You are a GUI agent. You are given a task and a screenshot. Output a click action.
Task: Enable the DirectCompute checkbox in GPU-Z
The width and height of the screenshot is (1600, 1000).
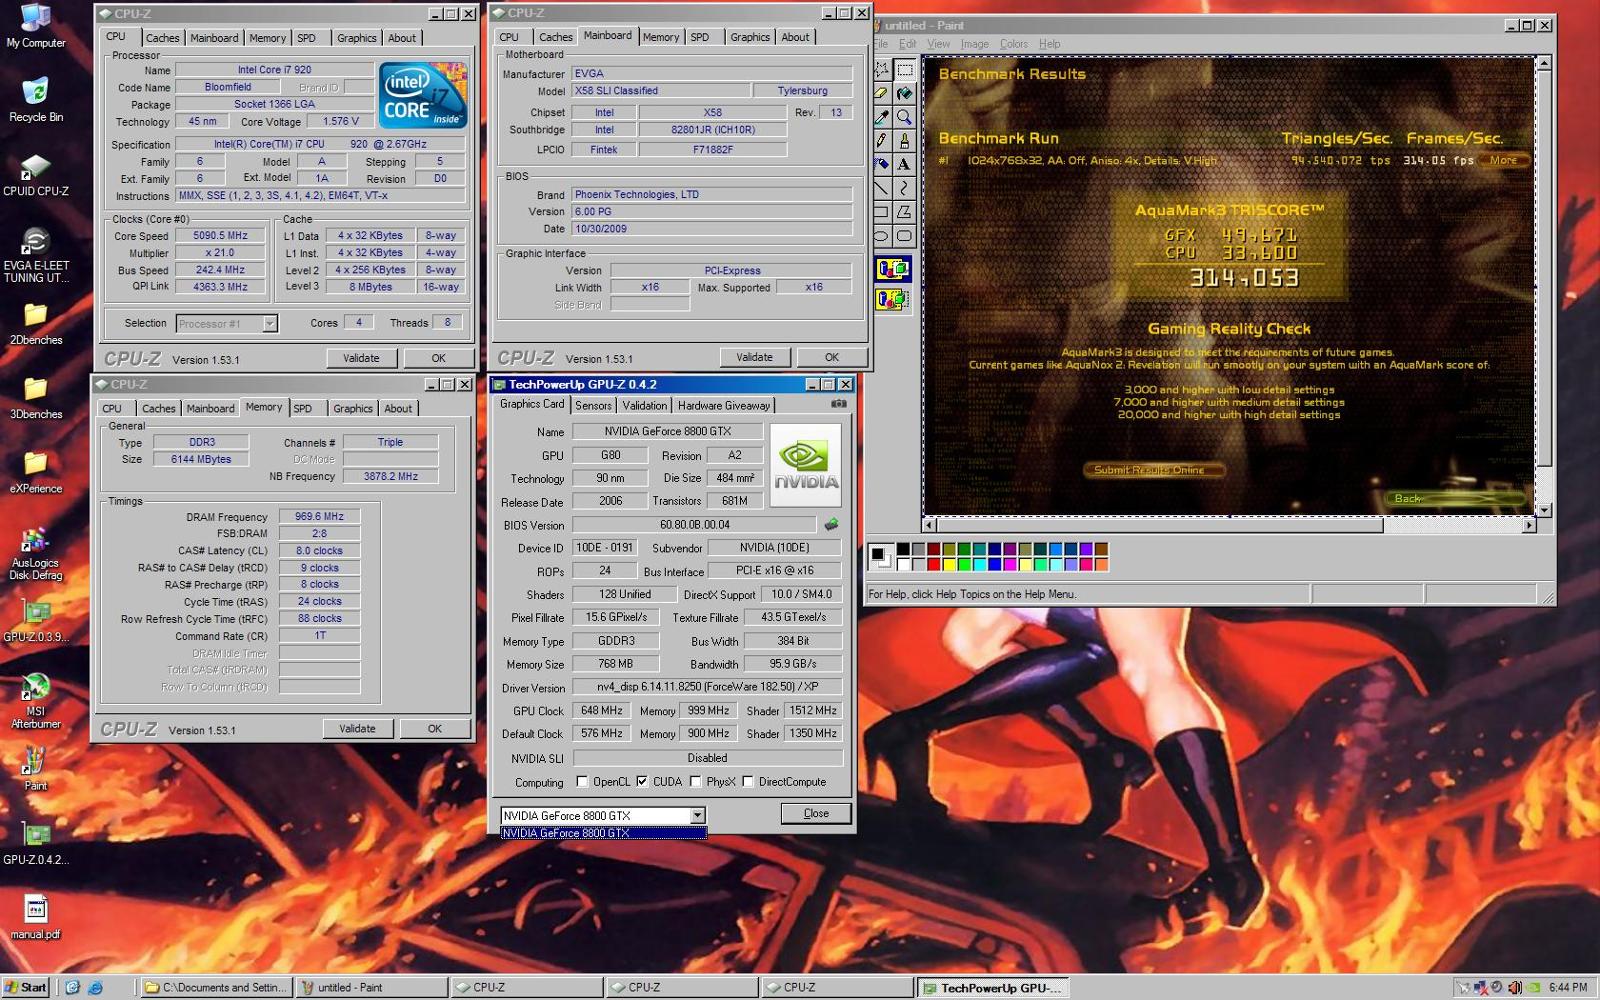pyautogui.click(x=747, y=782)
